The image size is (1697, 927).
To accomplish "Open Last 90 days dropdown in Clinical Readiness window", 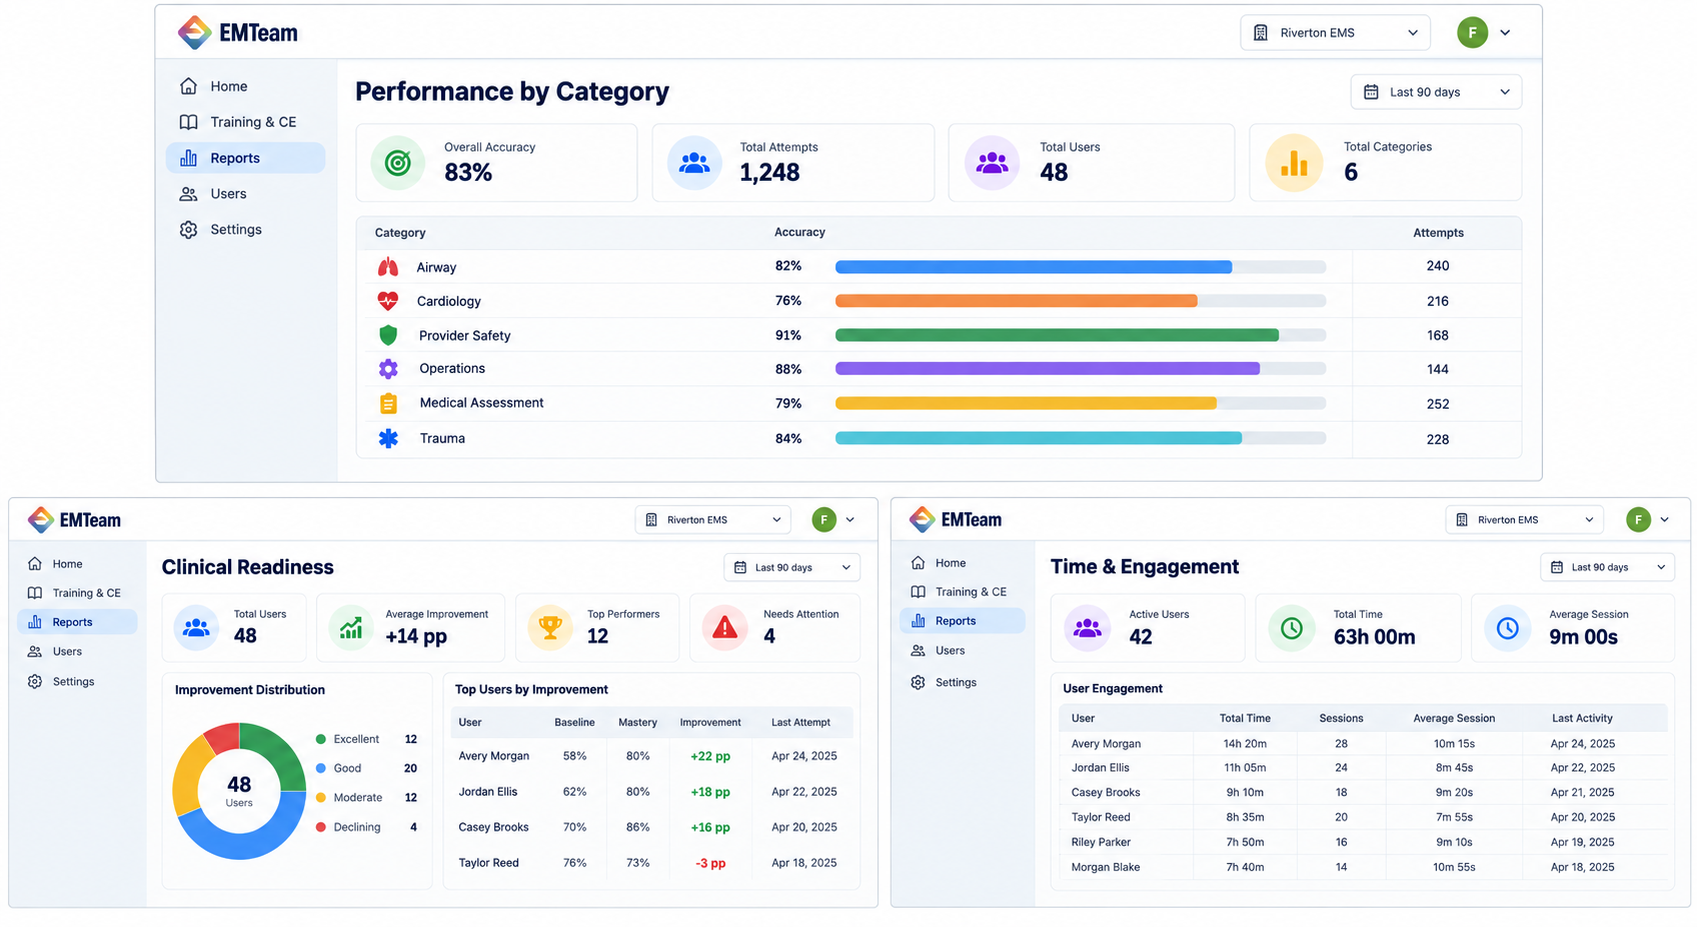I will coord(792,568).
